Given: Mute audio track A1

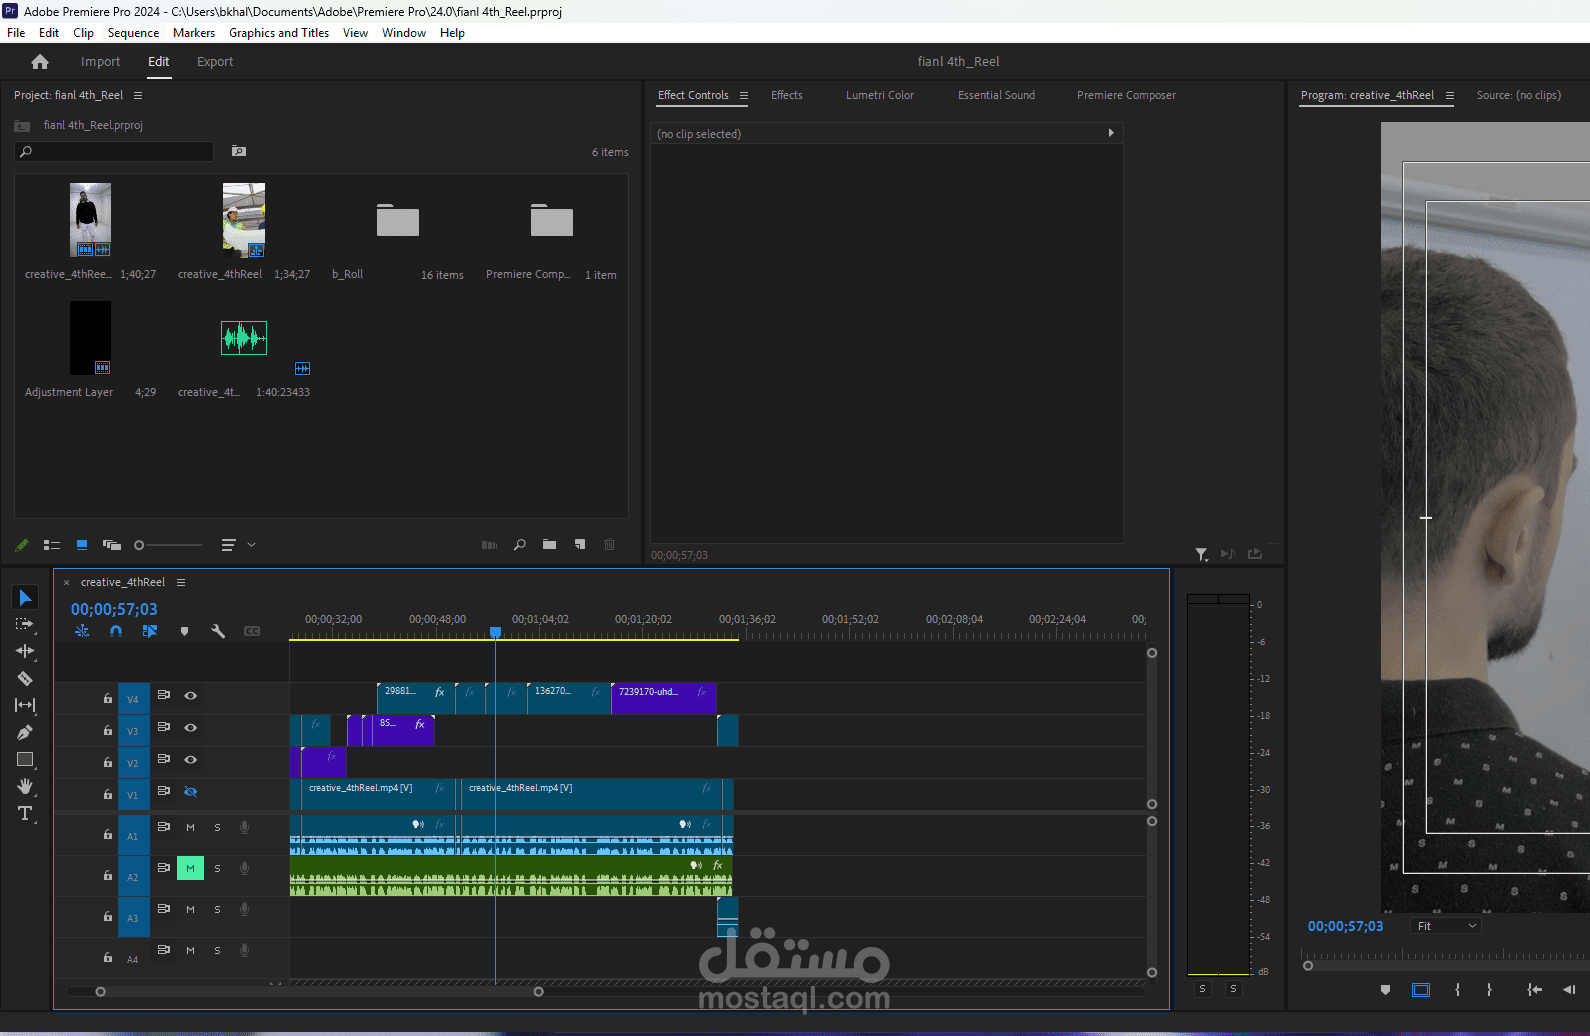Looking at the screenshot, I should pos(190,827).
